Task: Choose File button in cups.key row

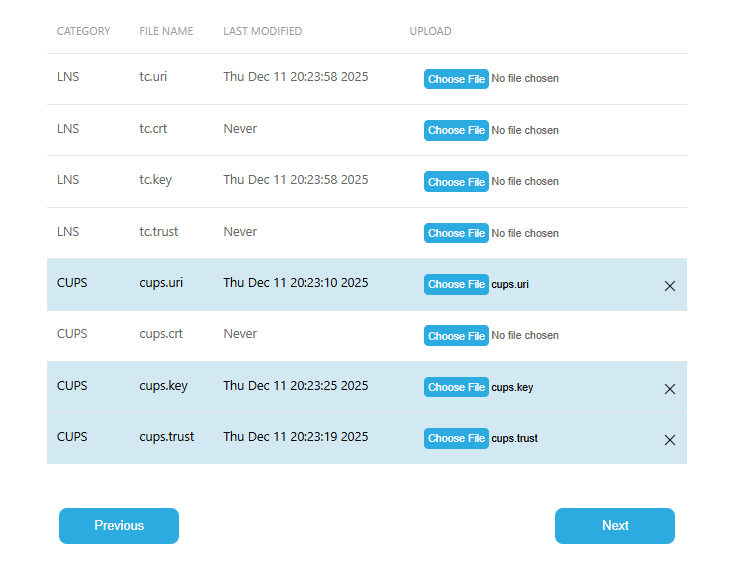Action: [x=456, y=387]
